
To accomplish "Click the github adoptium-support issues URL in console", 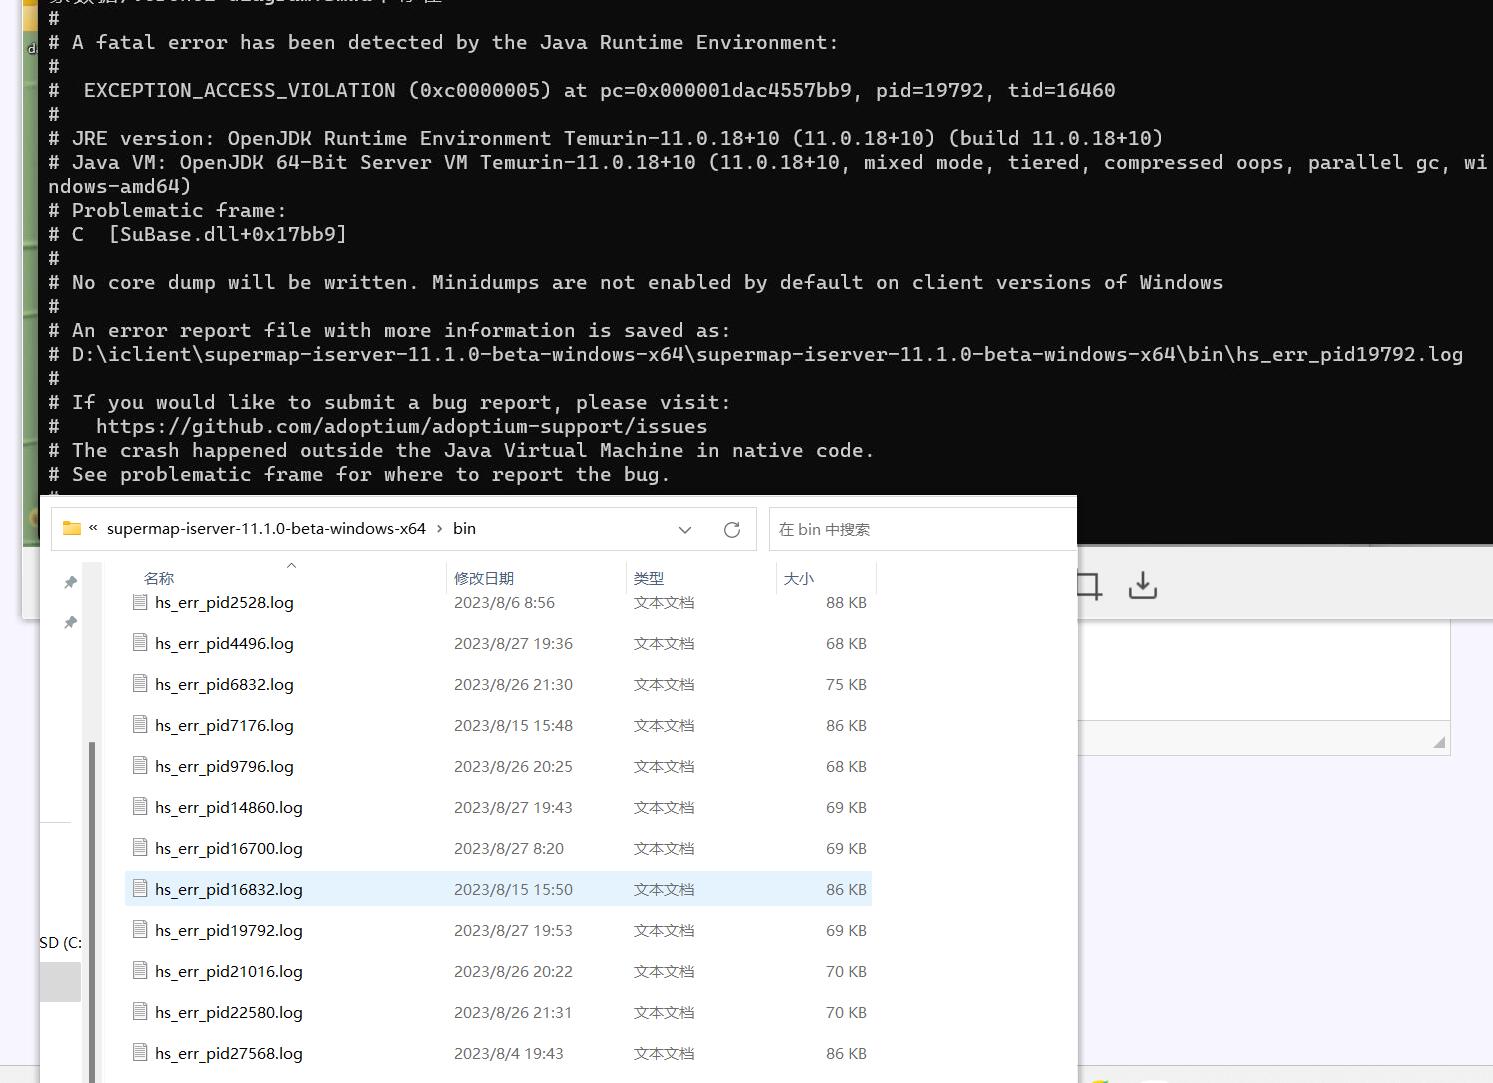I will [401, 426].
